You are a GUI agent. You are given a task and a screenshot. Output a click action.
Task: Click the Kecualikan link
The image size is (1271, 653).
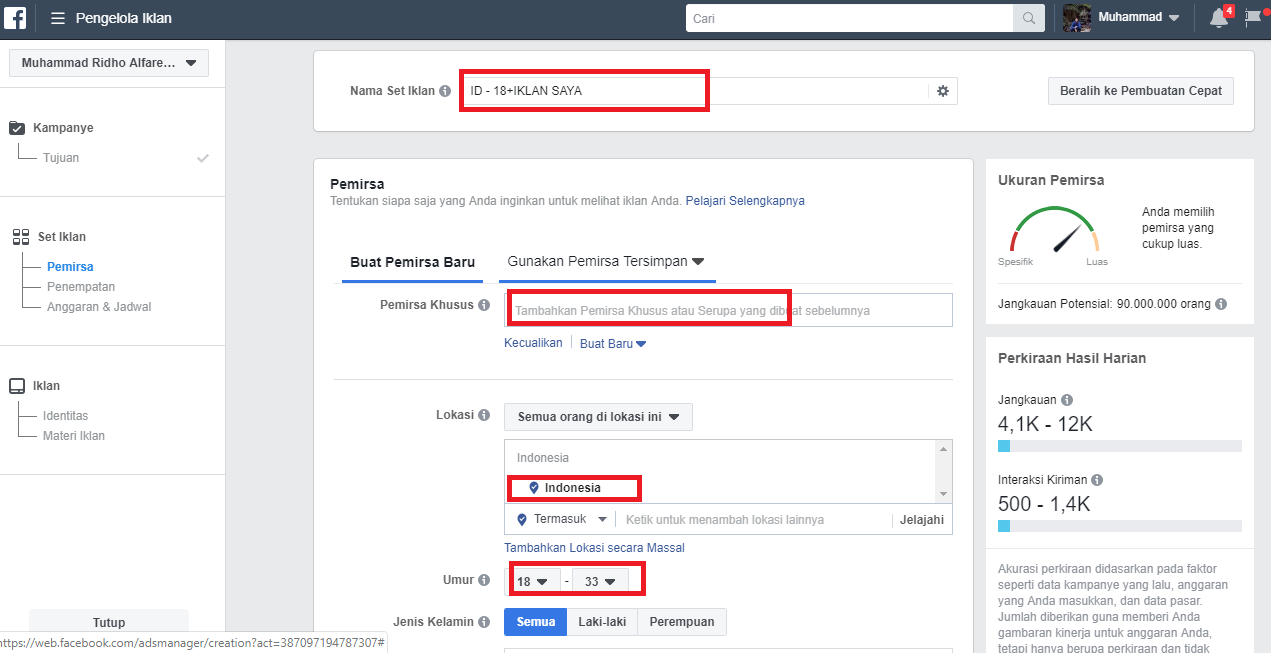[533, 343]
